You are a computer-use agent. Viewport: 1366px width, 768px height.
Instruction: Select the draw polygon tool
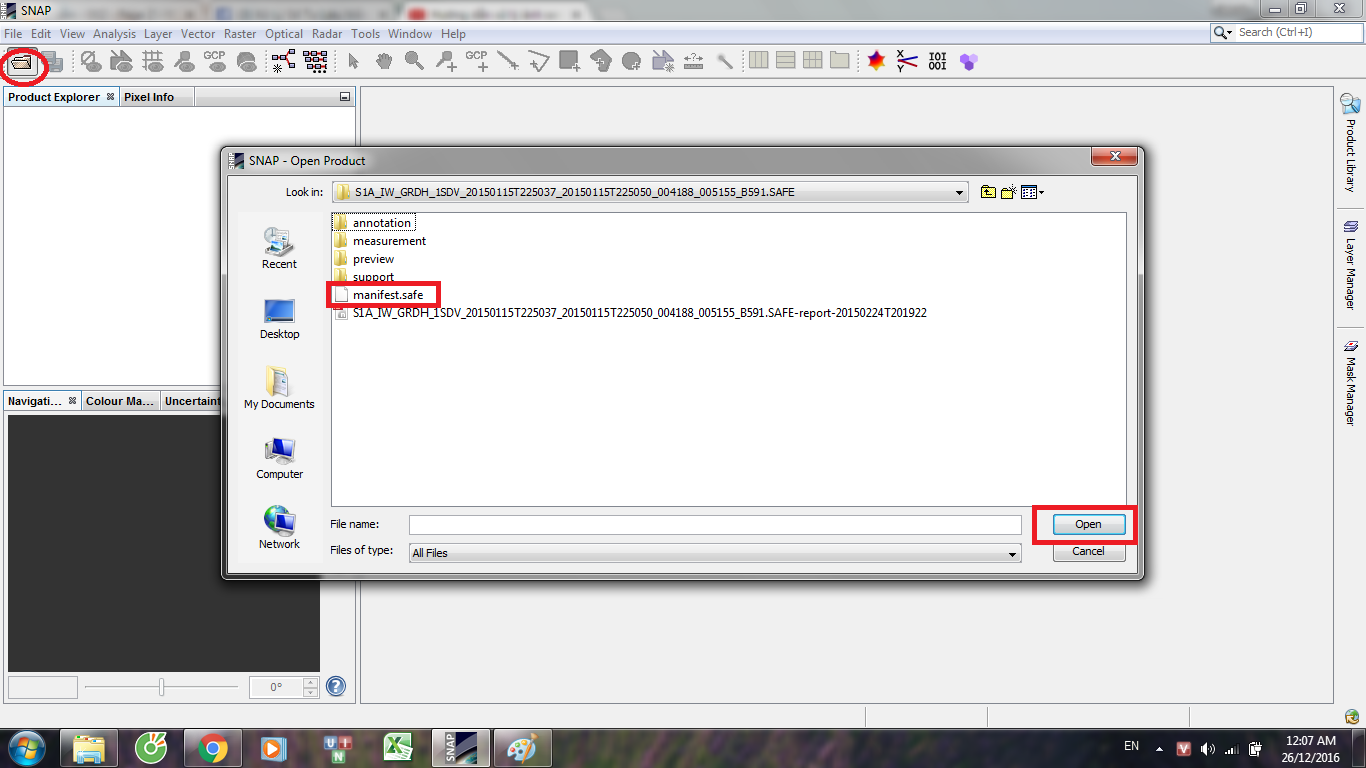coord(601,61)
